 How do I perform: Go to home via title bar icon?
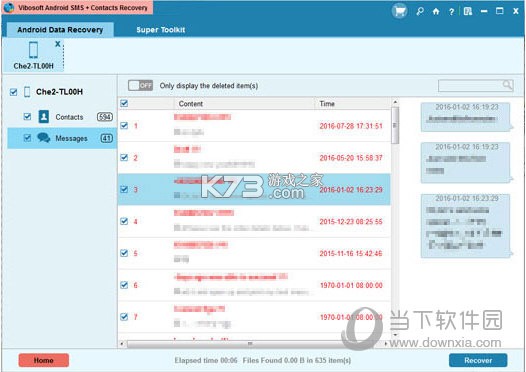click(x=436, y=12)
